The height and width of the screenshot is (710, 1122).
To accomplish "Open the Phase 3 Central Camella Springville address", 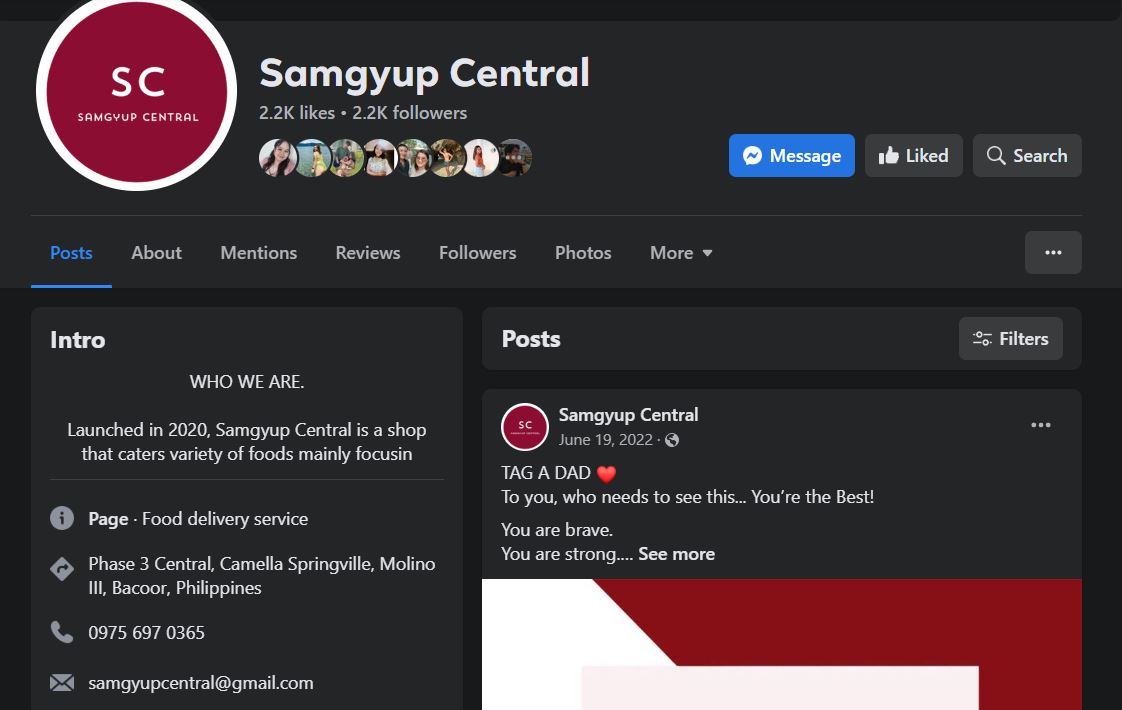I will click(x=262, y=575).
